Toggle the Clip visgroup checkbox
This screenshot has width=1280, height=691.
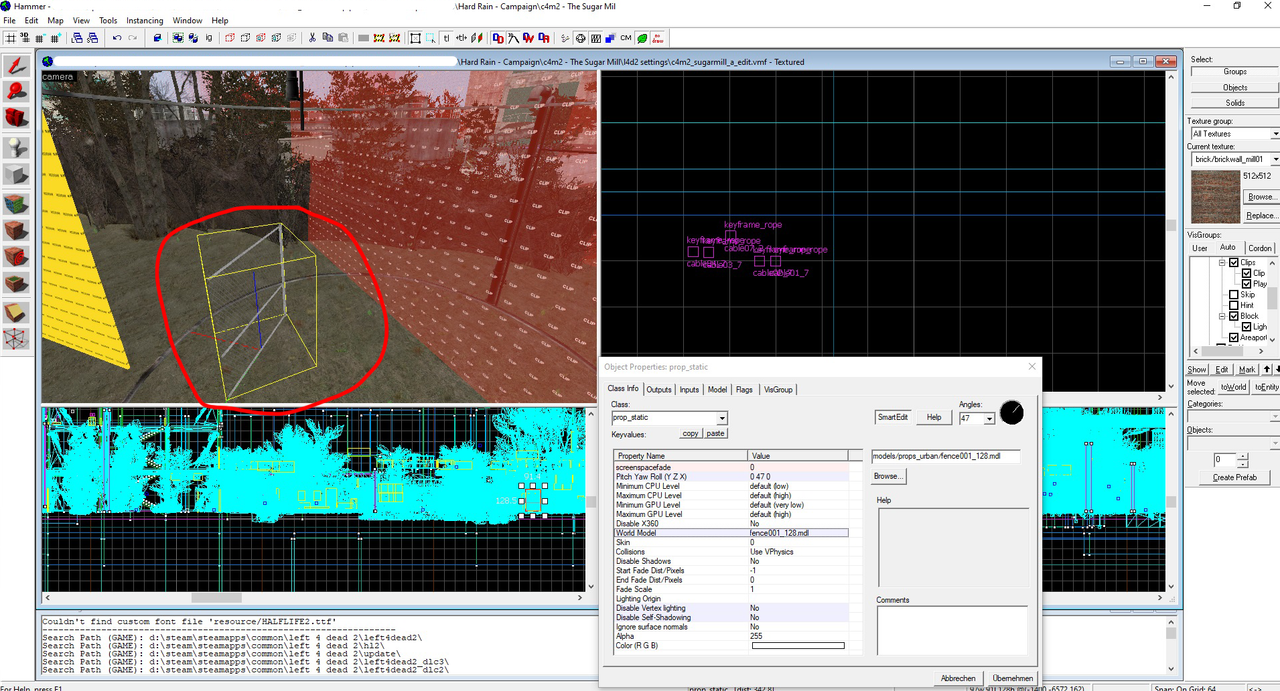coord(1246,273)
